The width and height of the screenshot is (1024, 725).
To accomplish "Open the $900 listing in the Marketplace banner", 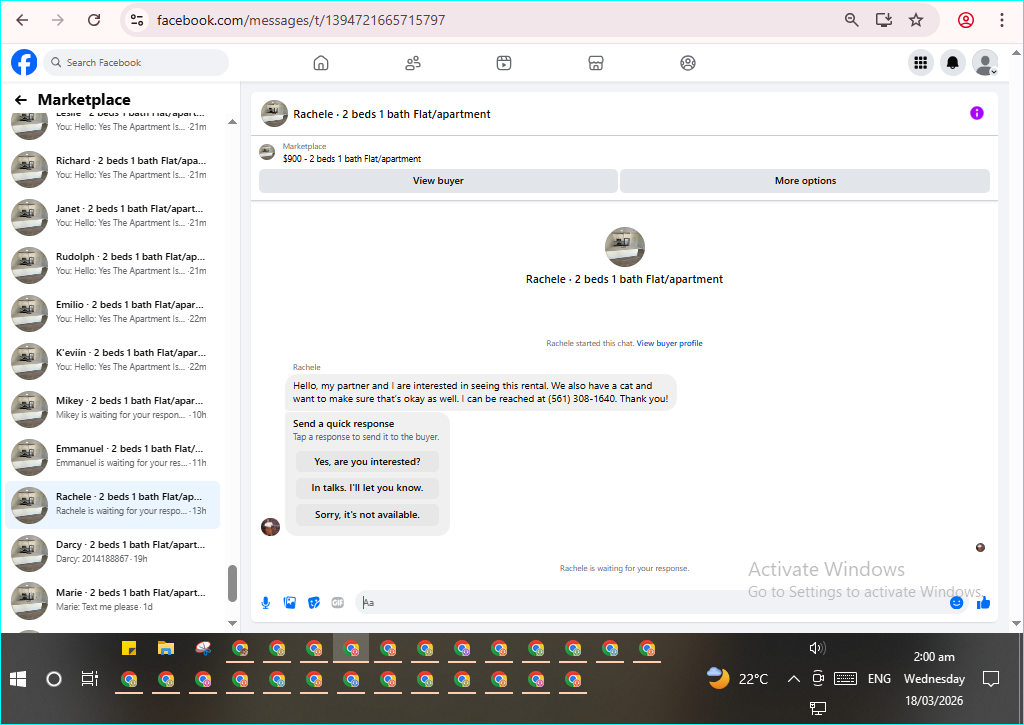I will [352, 159].
